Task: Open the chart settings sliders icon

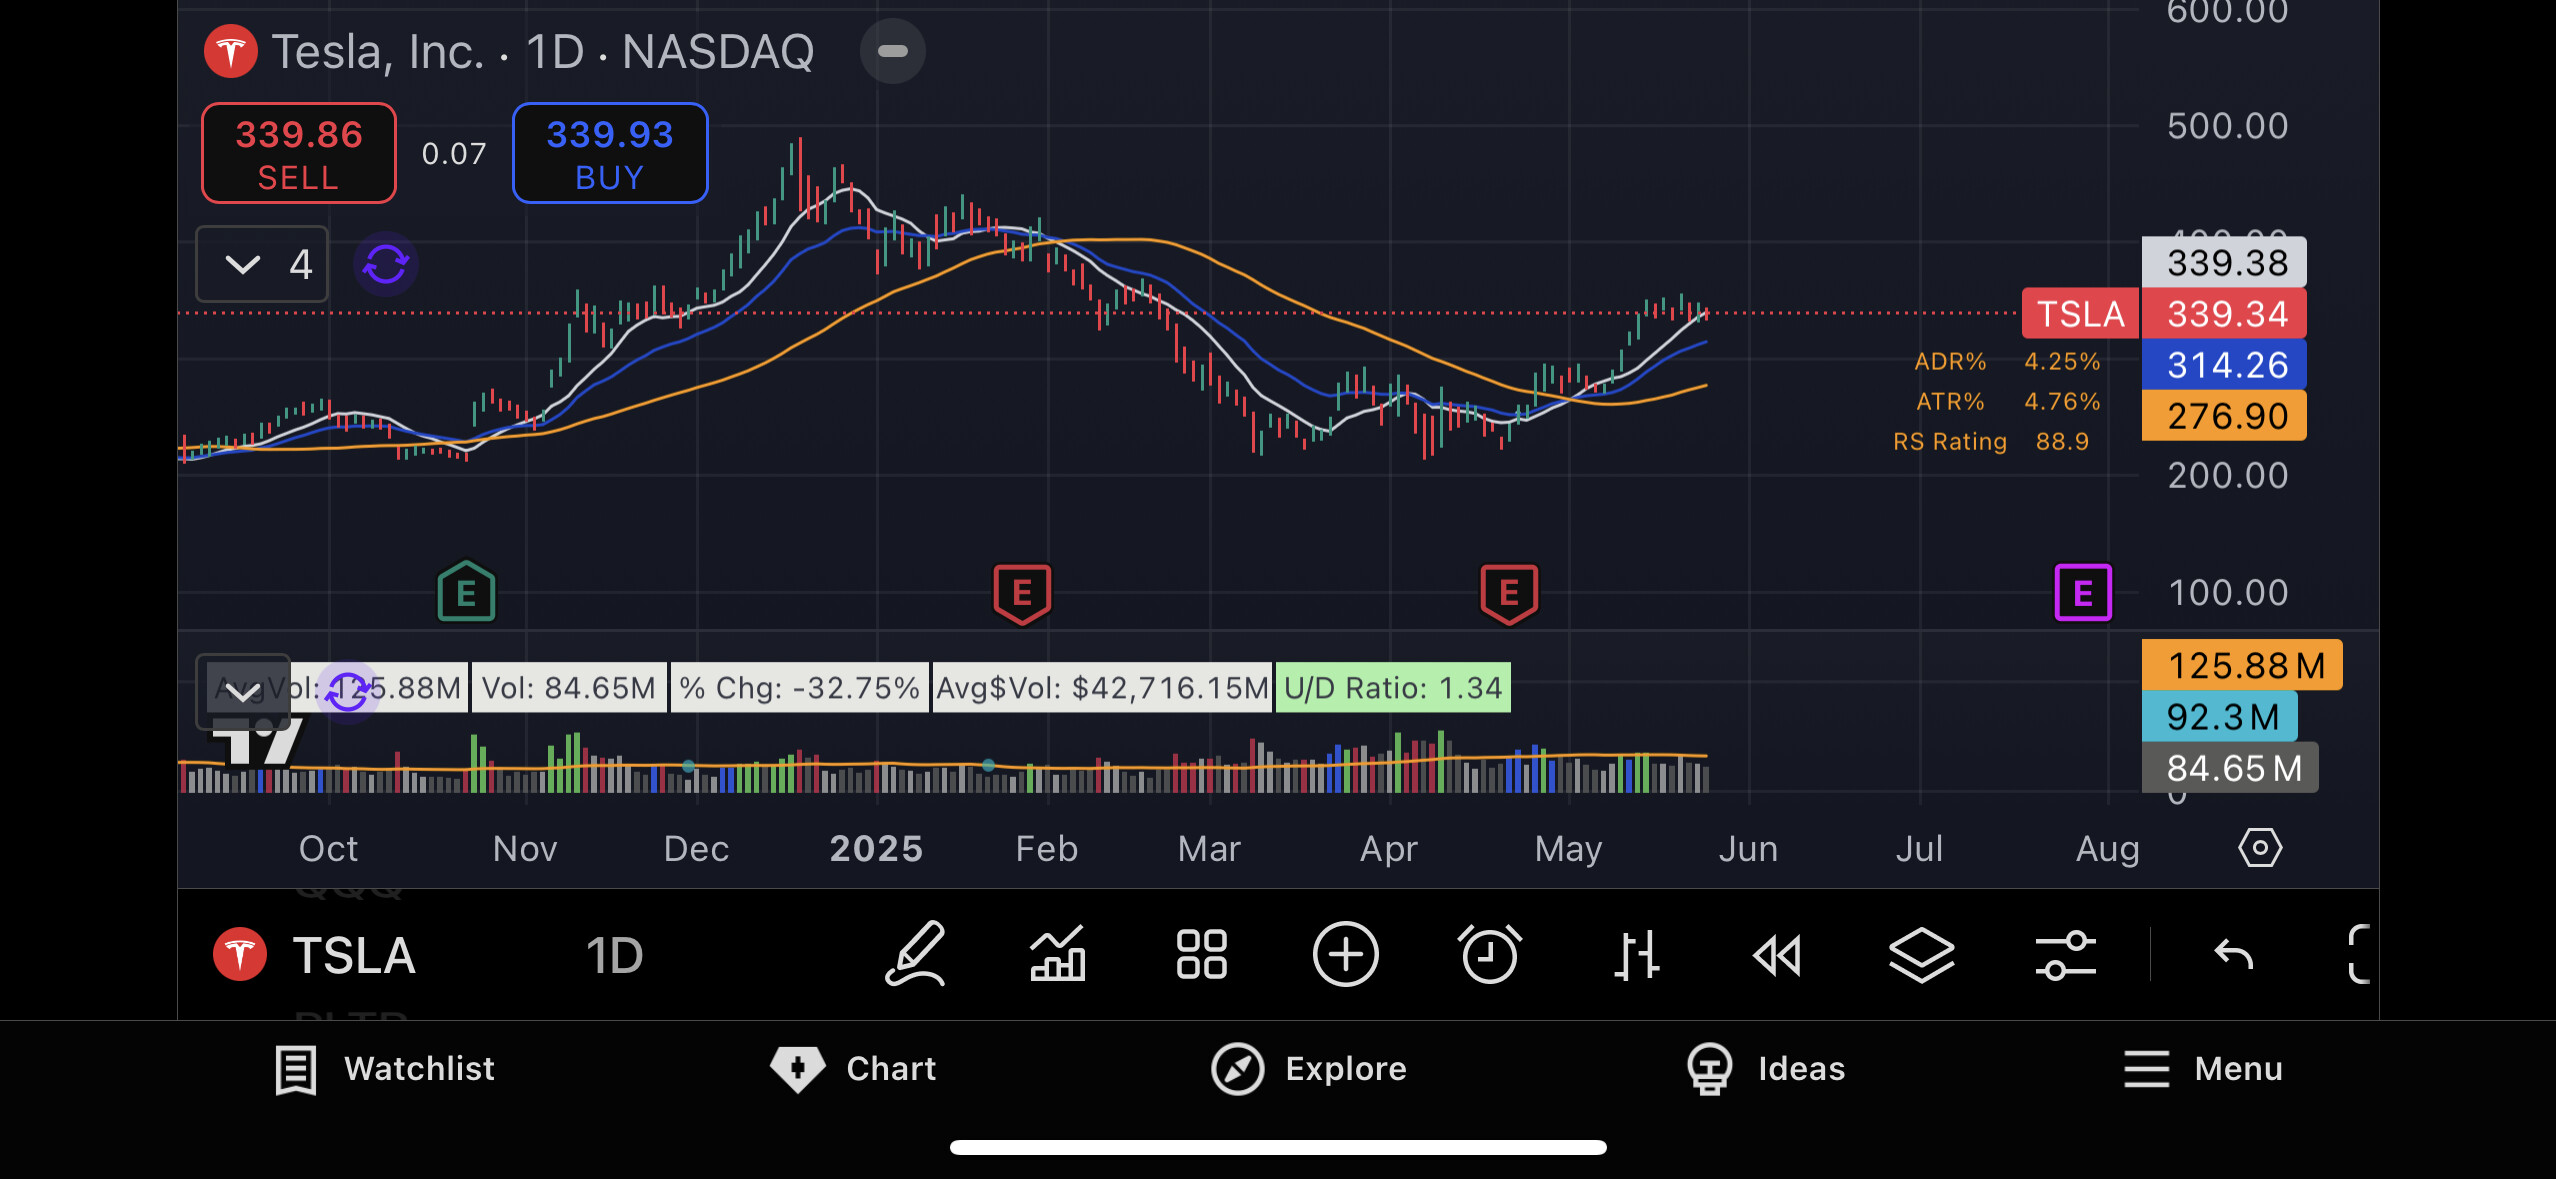Action: click(x=2065, y=955)
